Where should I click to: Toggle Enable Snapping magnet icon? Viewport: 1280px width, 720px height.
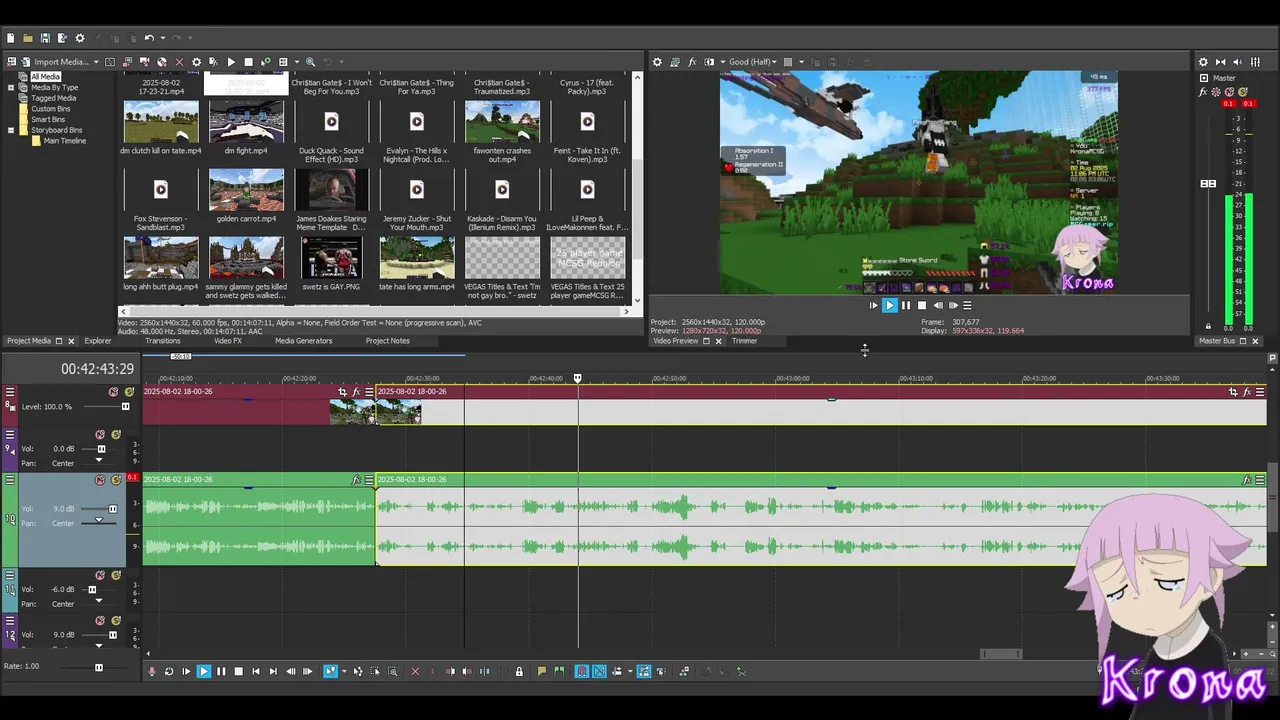(x=581, y=672)
